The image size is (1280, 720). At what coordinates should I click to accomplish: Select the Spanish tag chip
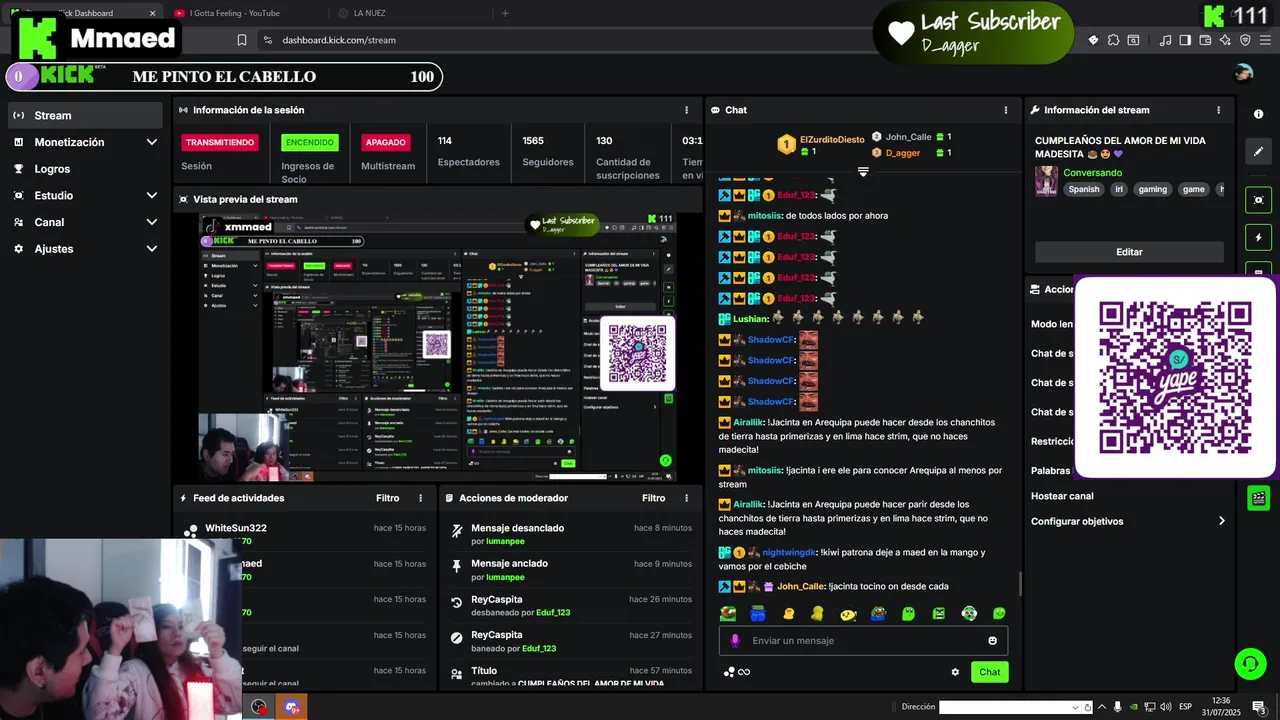tap(1083, 189)
